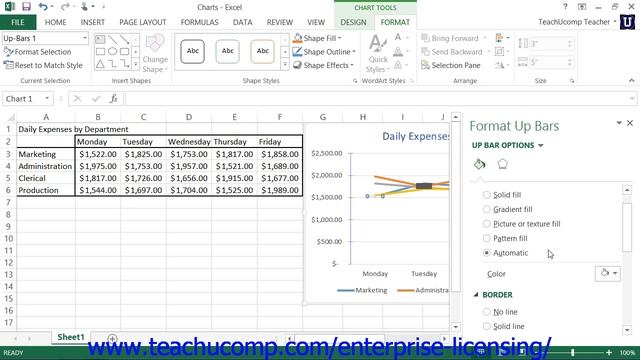Viewport: 640px width, 360px height.
Task: Switch to the DESIGN chart tools tab
Action: pos(353,22)
